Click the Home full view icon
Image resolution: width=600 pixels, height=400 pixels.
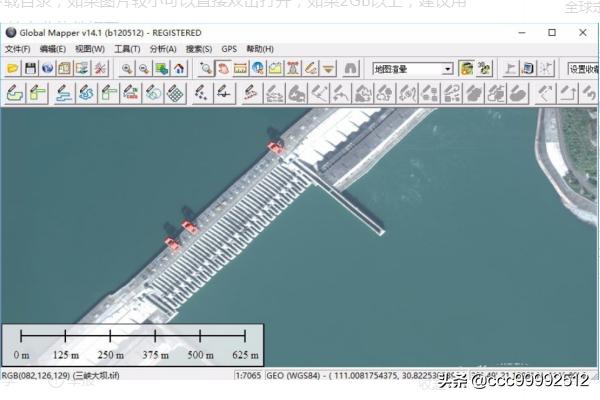pos(178,69)
